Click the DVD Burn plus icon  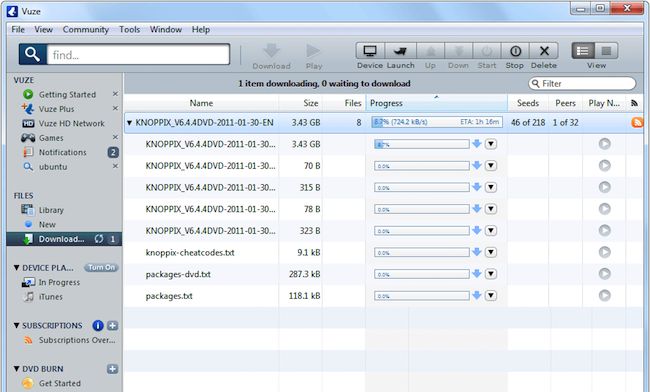click(x=112, y=369)
